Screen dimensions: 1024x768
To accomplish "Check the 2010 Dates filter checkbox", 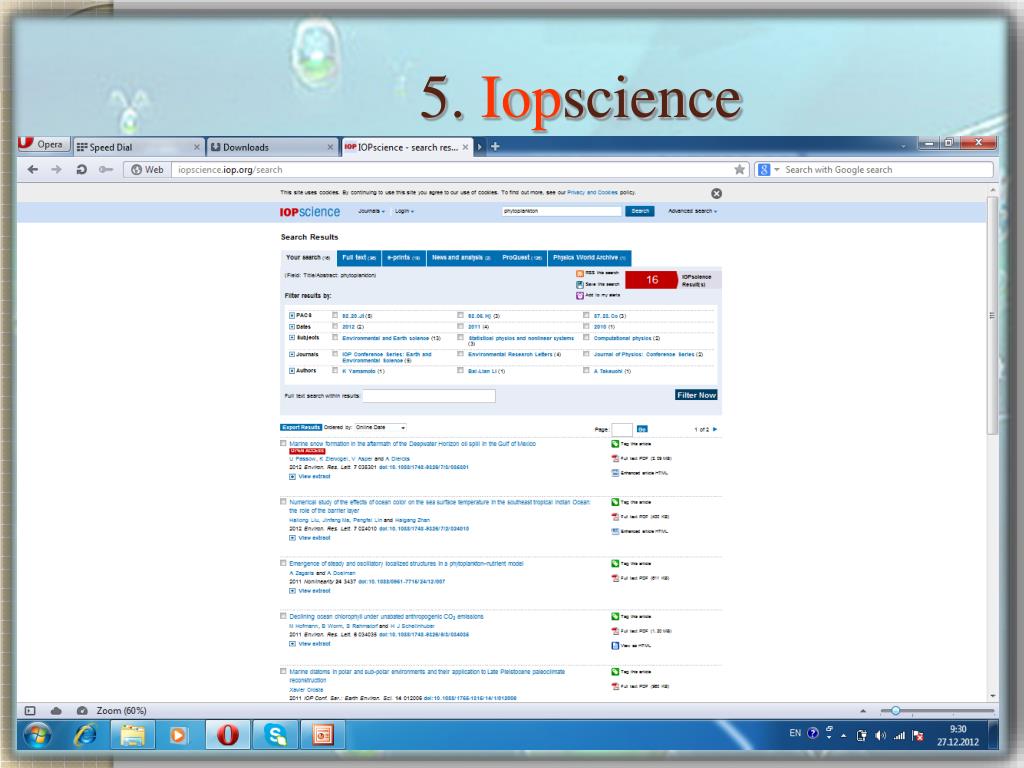I will pyautogui.click(x=586, y=327).
